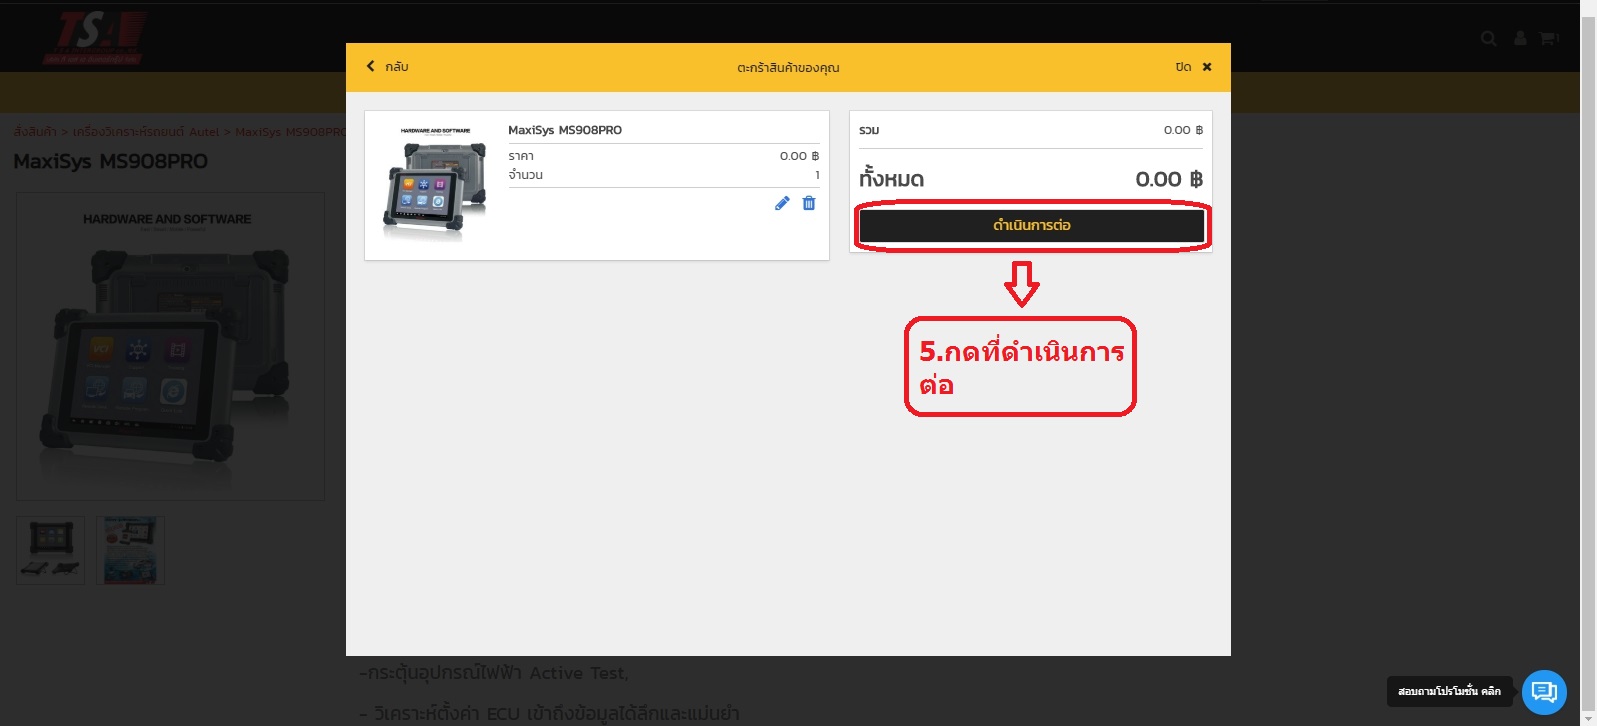Click the ทั้งหมด total amount 0.00 ฿
Viewport: 1597px width, 726px height.
(x=1169, y=180)
